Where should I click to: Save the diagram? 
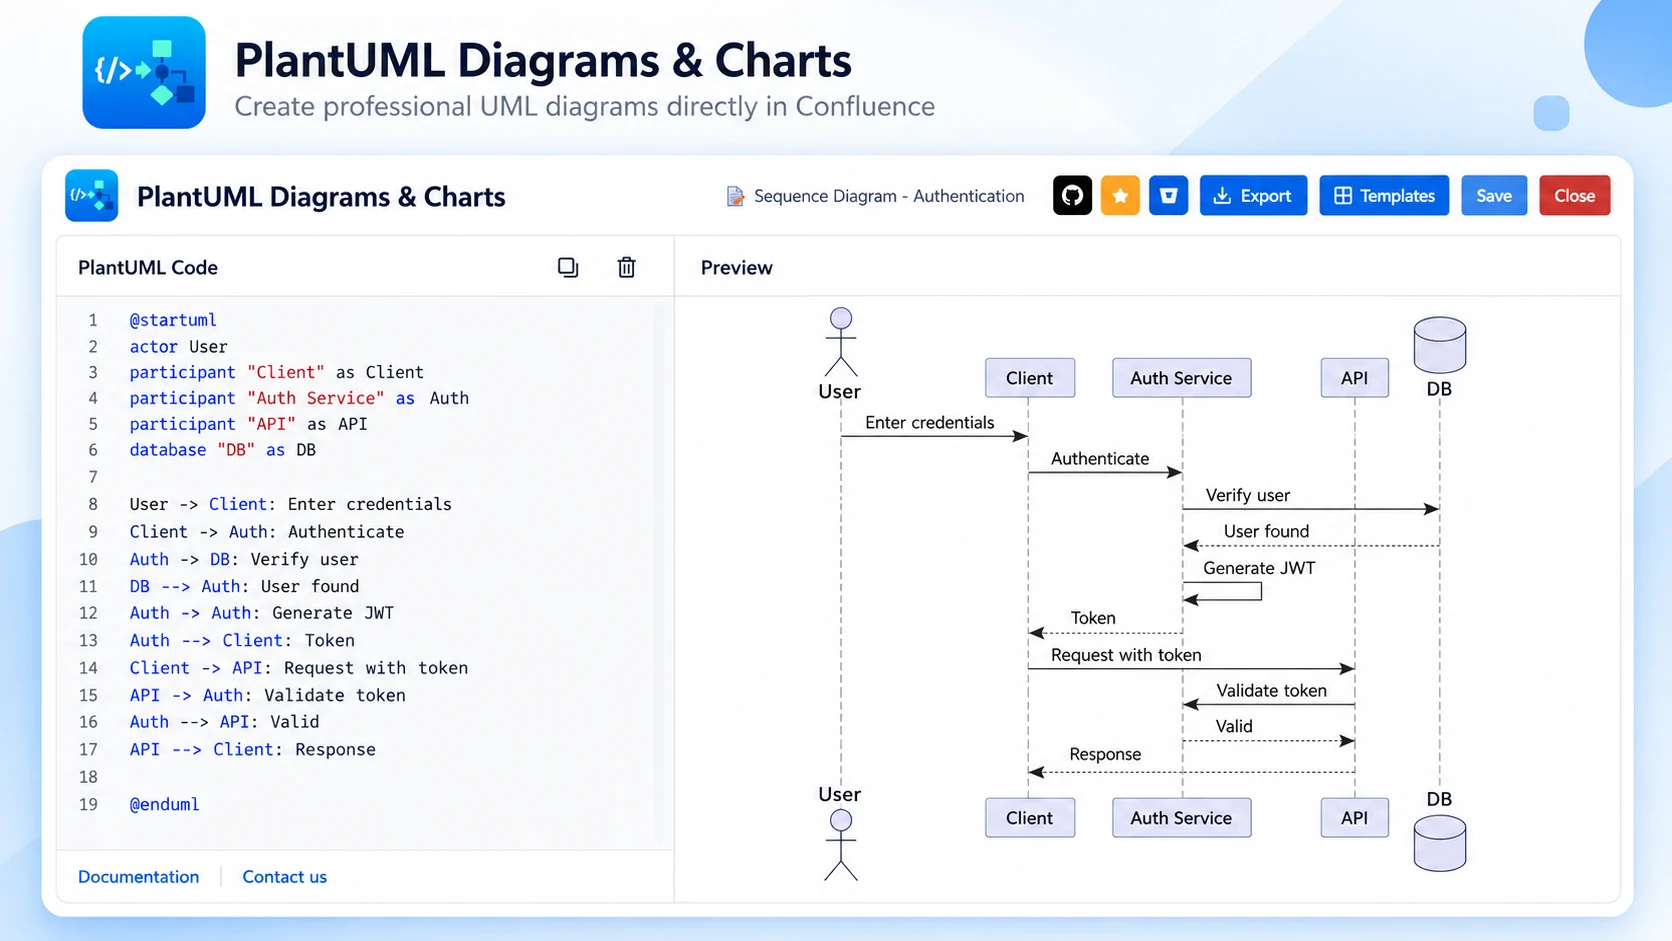[1494, 196]
